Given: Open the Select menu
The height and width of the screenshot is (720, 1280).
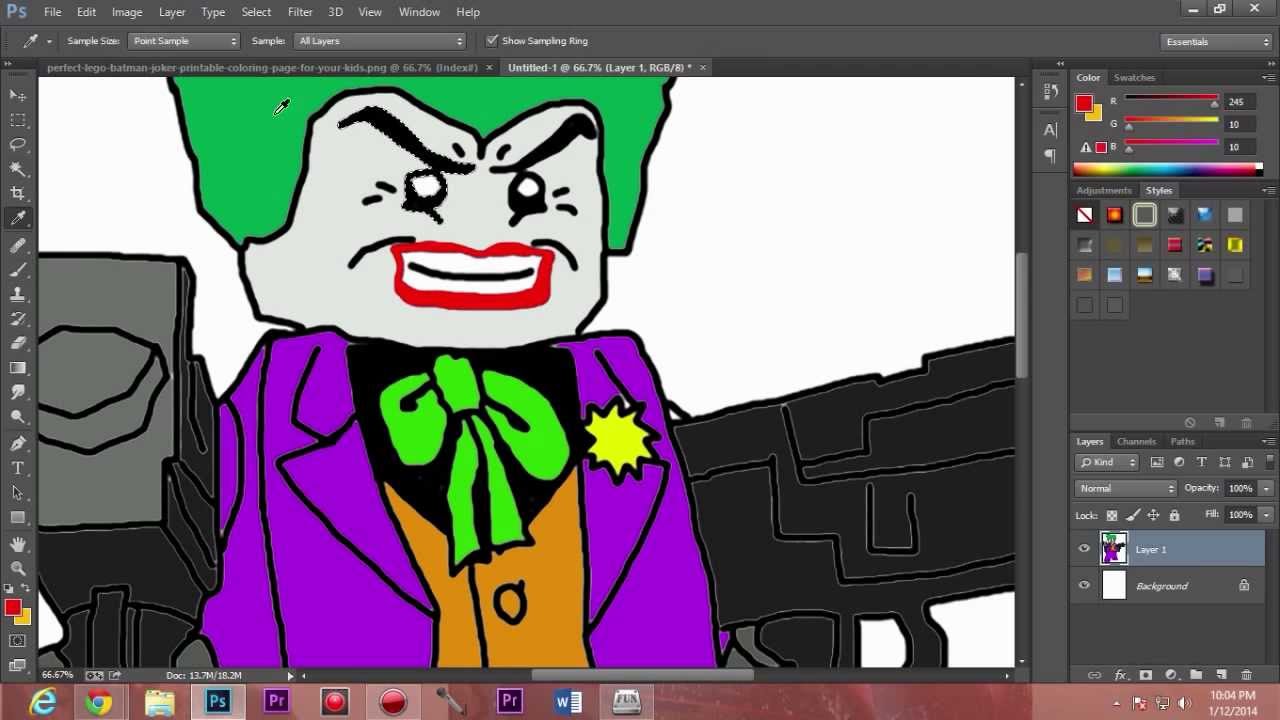Looking at the screenshot, I should [x=256, y=12].
